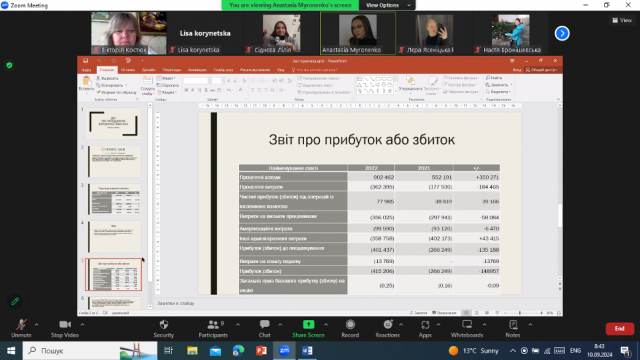Show next participants with blue arrow
Screen dimensions: 640x360
click(x=562, y=33)
